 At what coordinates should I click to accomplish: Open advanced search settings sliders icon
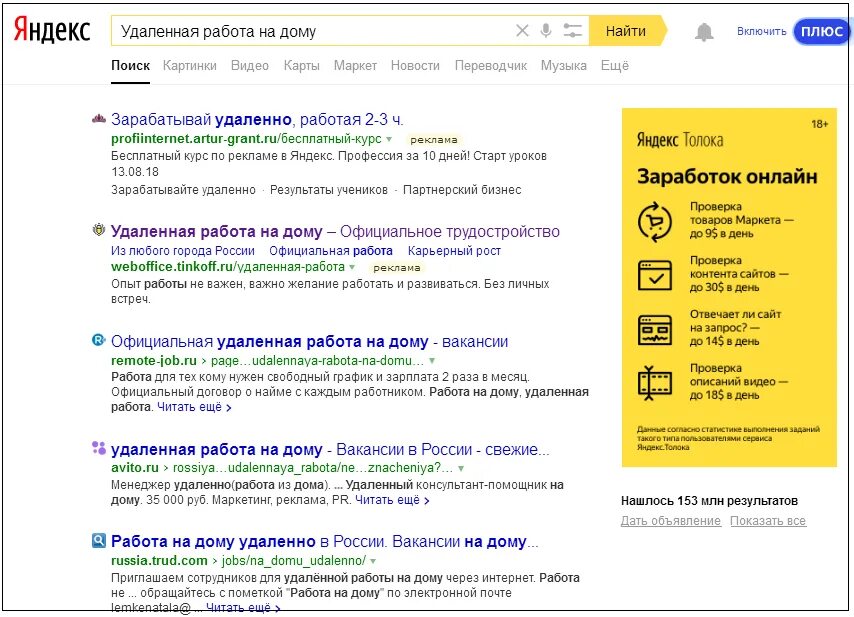tap(572, 30)
